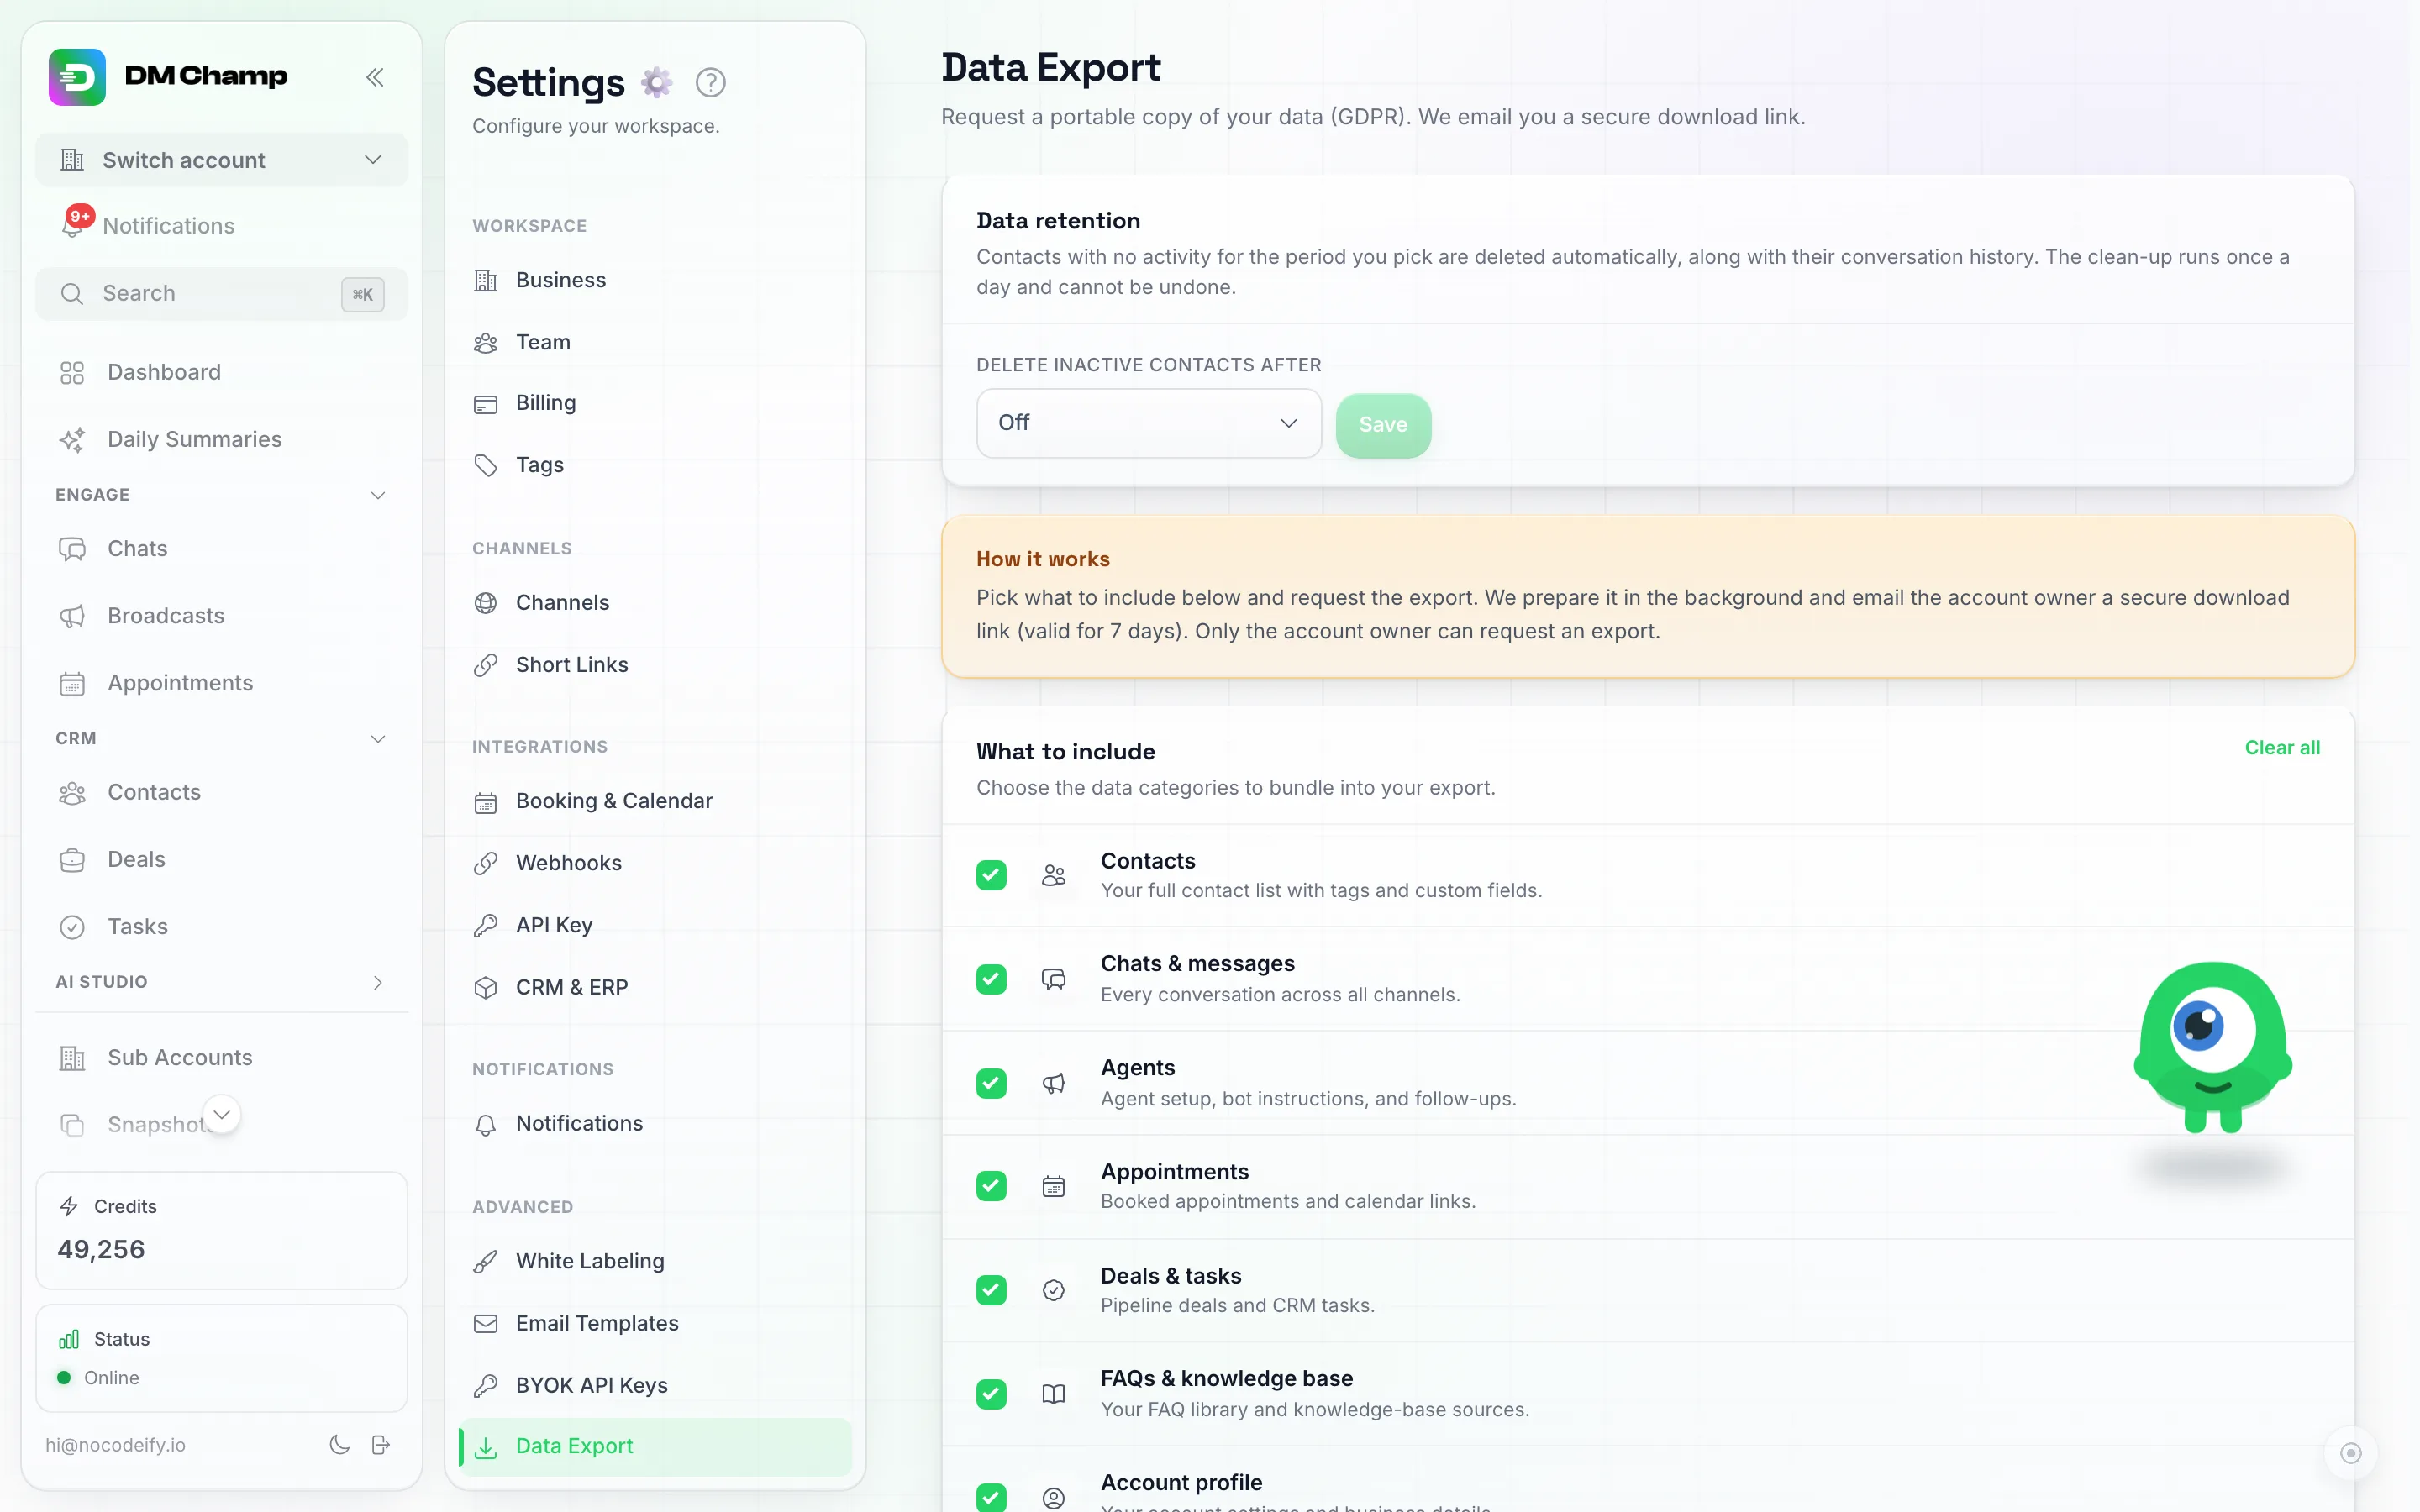This screenshot has height=1512, width=2420.
Task: Toggle dark mode moon icon
Action: click(339, 1444)
